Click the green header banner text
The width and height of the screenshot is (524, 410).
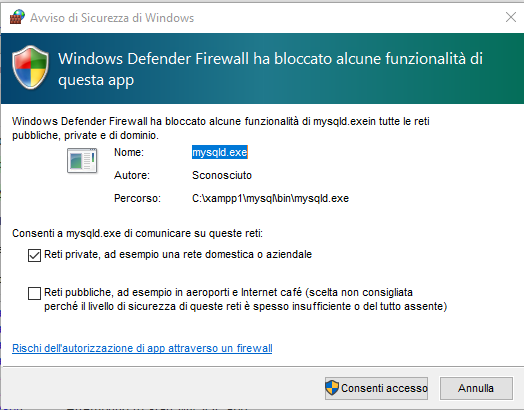(x=270, y=70)
